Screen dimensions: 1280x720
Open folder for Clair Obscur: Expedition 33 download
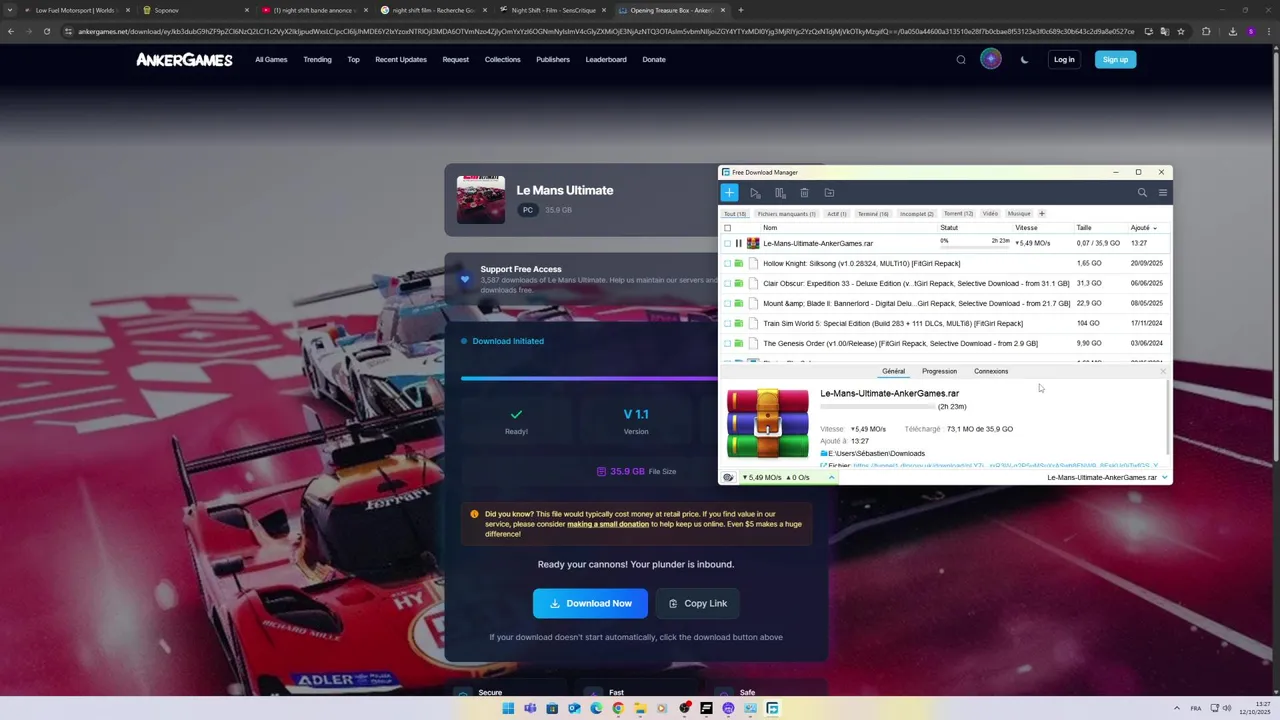(739, 283)
